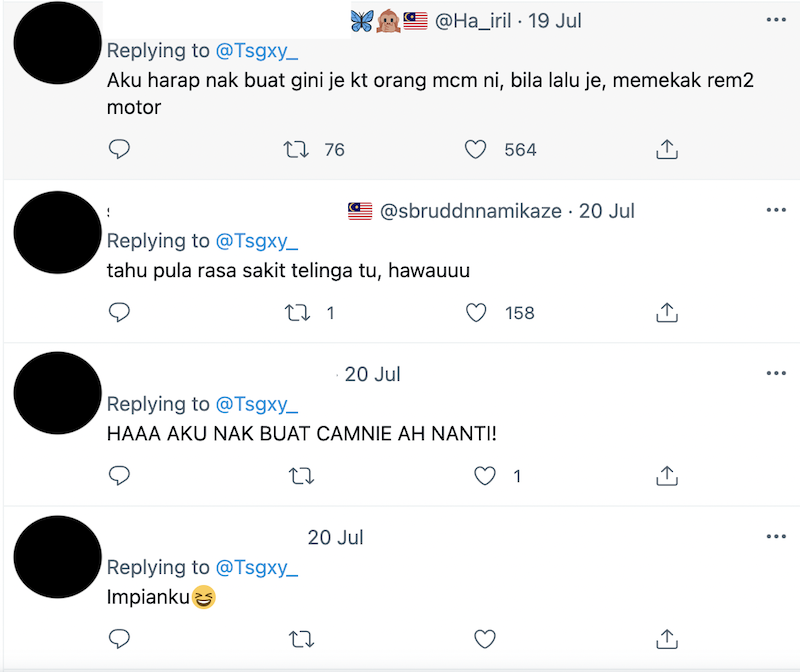Like the tweet with 158 likes

(x=476, y=313)
